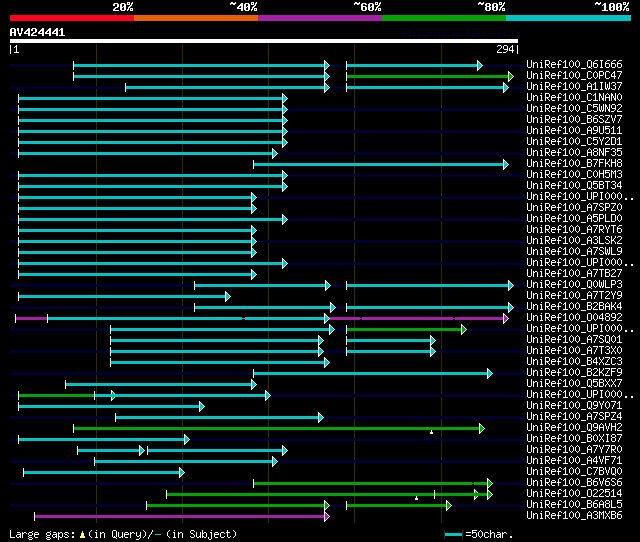Click the UniRef100_B2KZF9 label
Image resolution: width=640 pixels, height=542 pixels.
click(574, 373)
